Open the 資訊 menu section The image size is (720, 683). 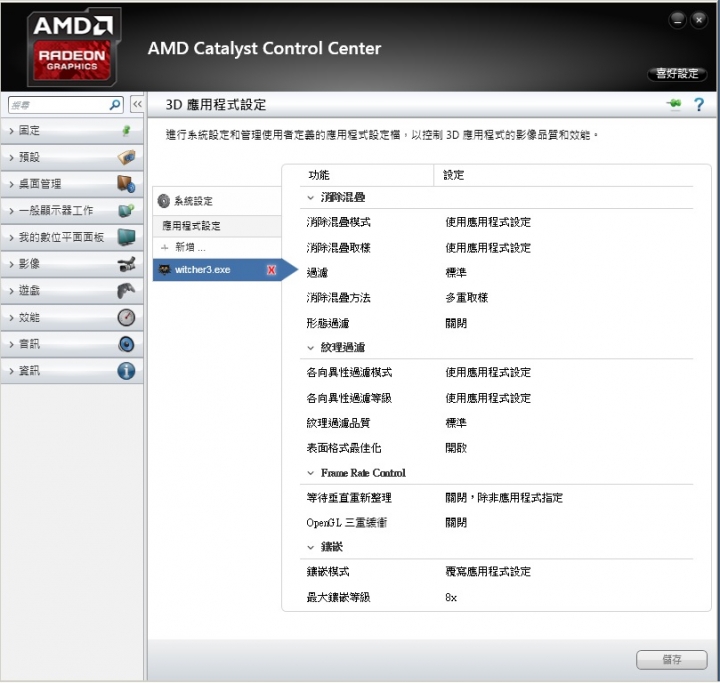[x=72, y=371]
